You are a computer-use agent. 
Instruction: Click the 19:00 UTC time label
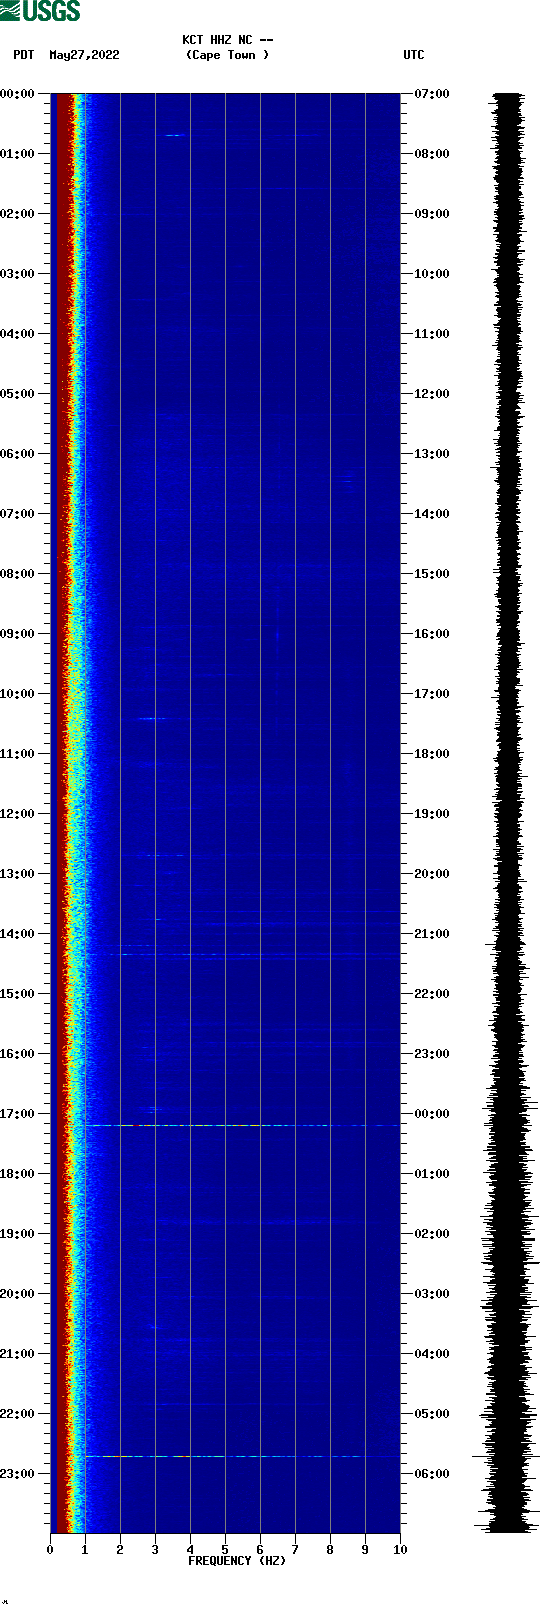[432, 814]
